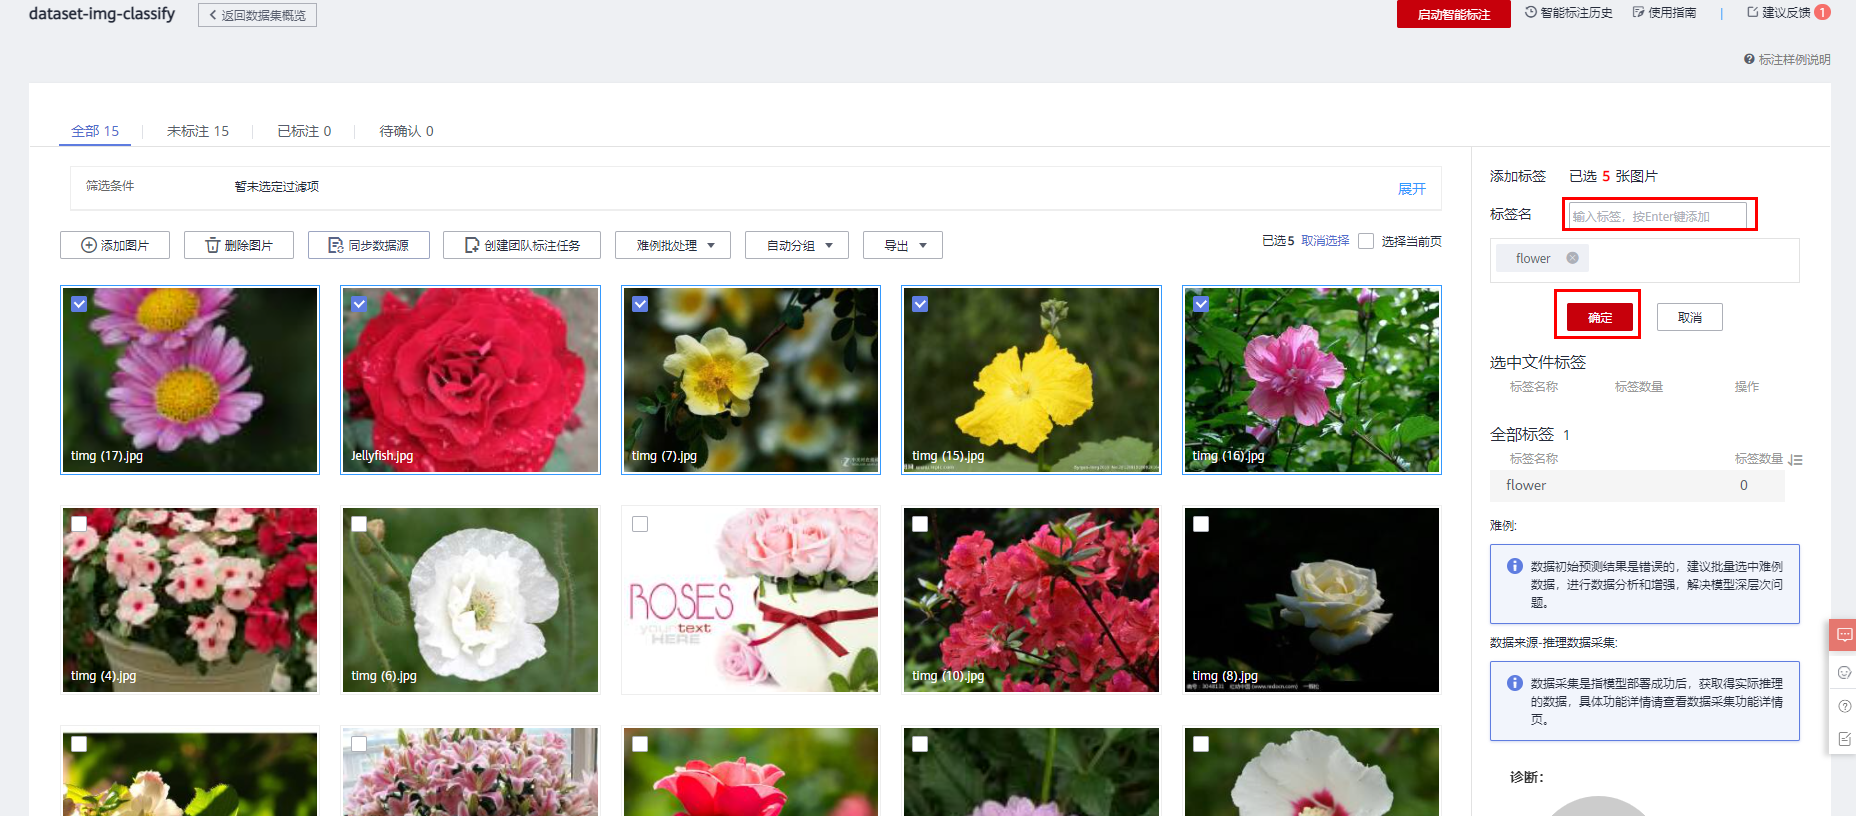The height and width of the screenshot is (816, 1856).
Task: Sort labels using the 标签数量 sort icon
Action: click(1796, 459)
